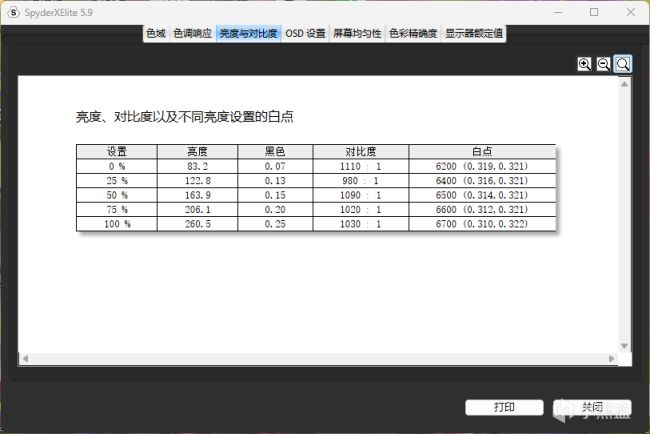Click brightness value 83.2
Image resolution: width=650 pixels, height=434 pixels.
point(197,166)
